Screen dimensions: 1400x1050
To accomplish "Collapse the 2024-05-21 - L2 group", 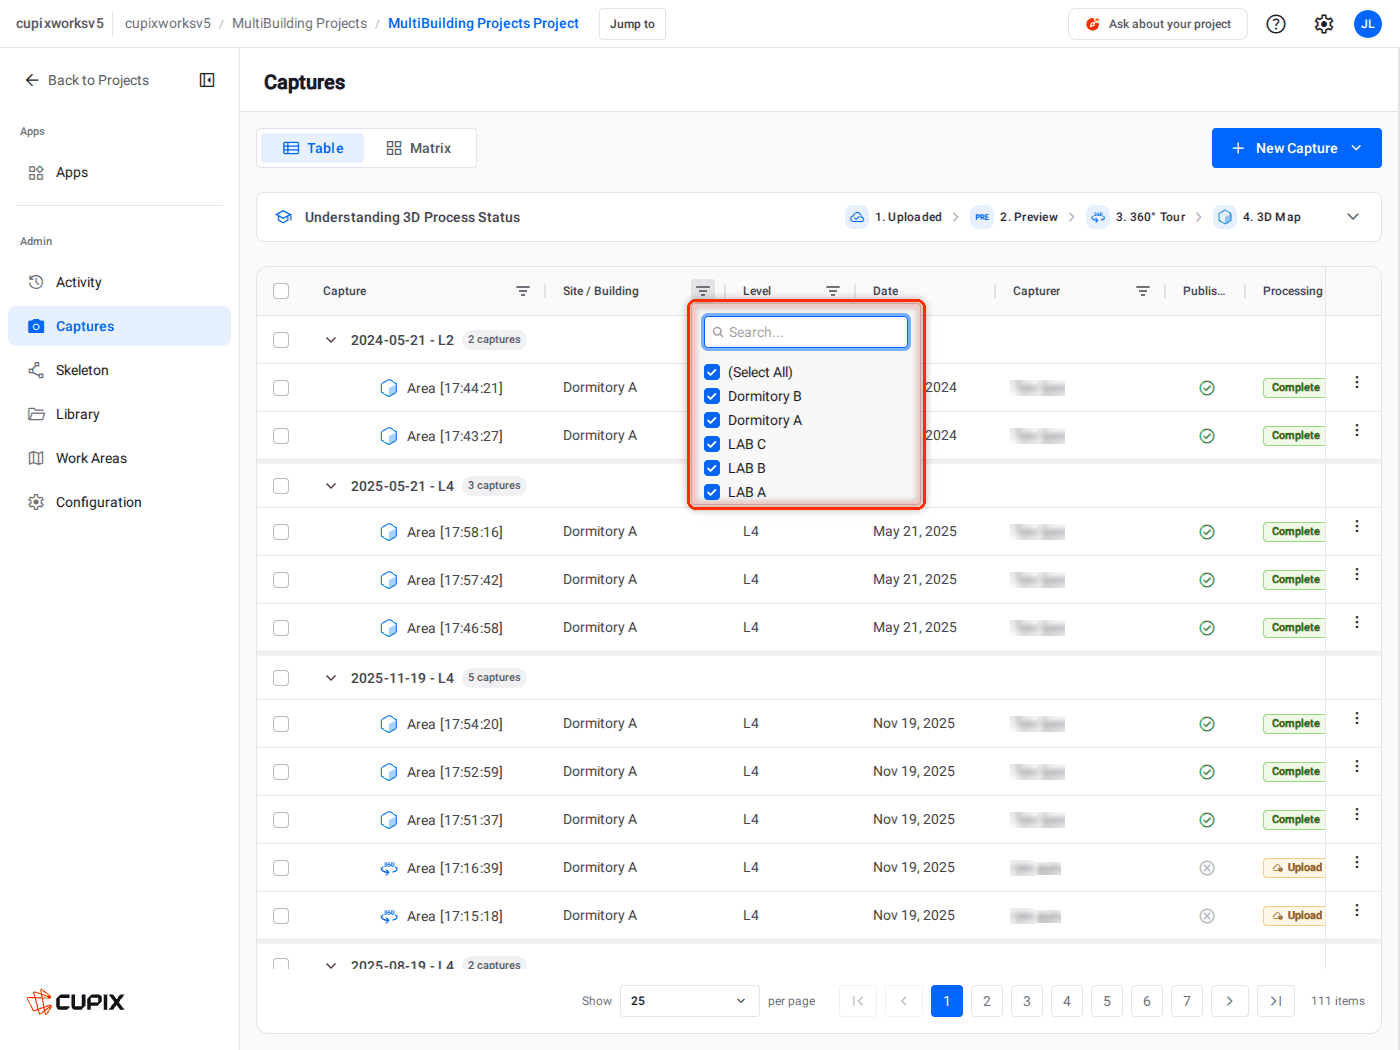I will click(x=331, y=340).
